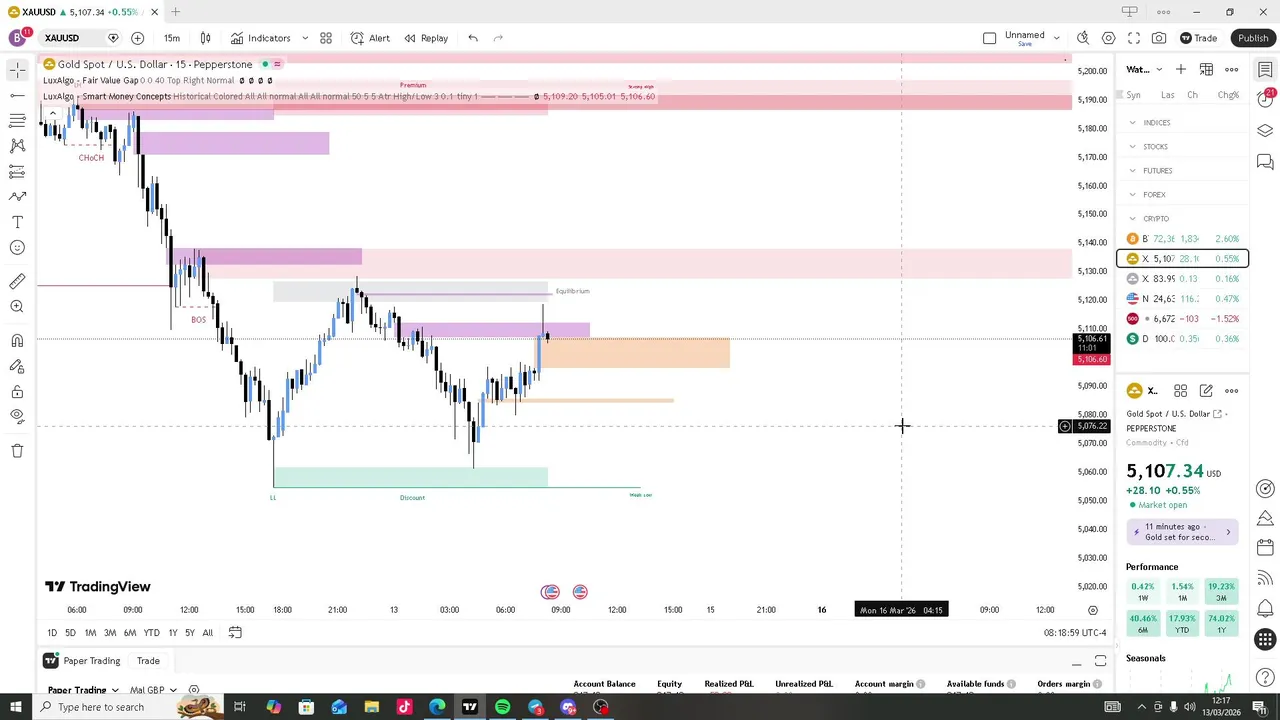Toggle magnet mode for drawings
Screen dimensions: 1280x720
coord(17,341)
